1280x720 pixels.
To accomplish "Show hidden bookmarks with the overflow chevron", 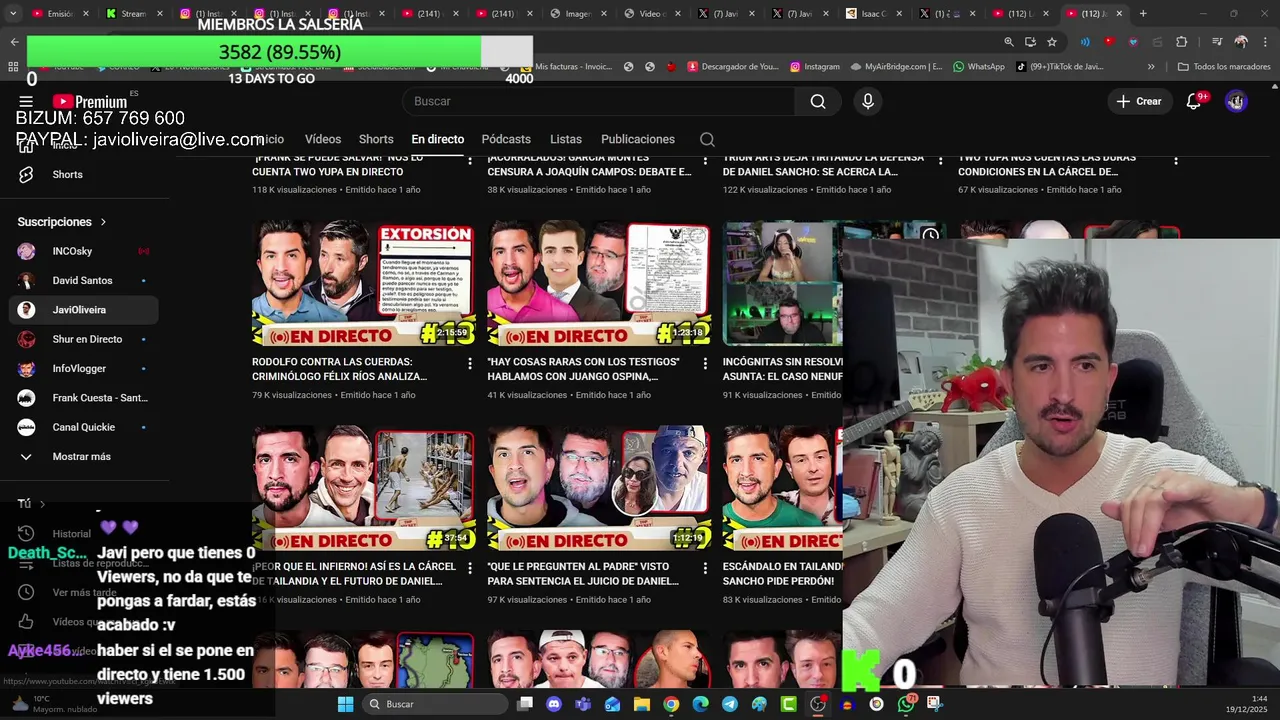I will (x=1151, y=67).
